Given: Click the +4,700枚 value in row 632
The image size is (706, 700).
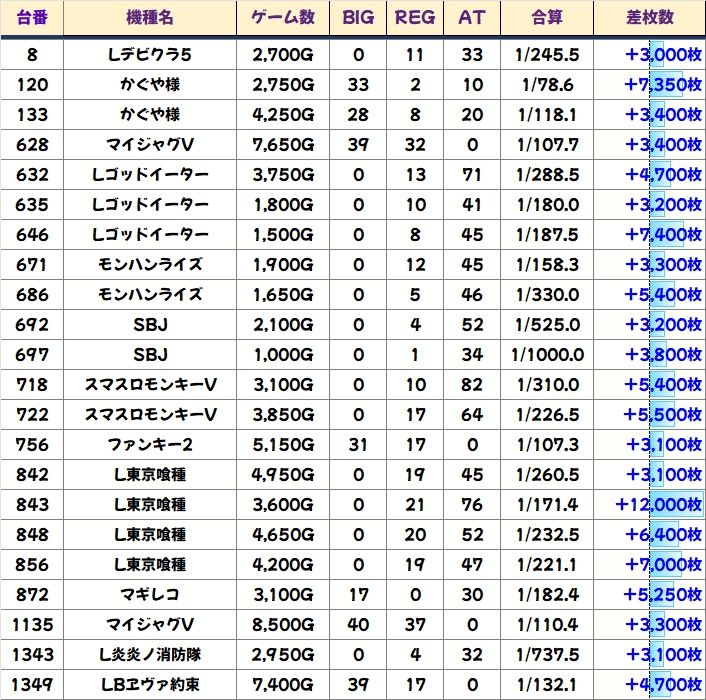Looking at the screenshot, I should pos(663,175).
